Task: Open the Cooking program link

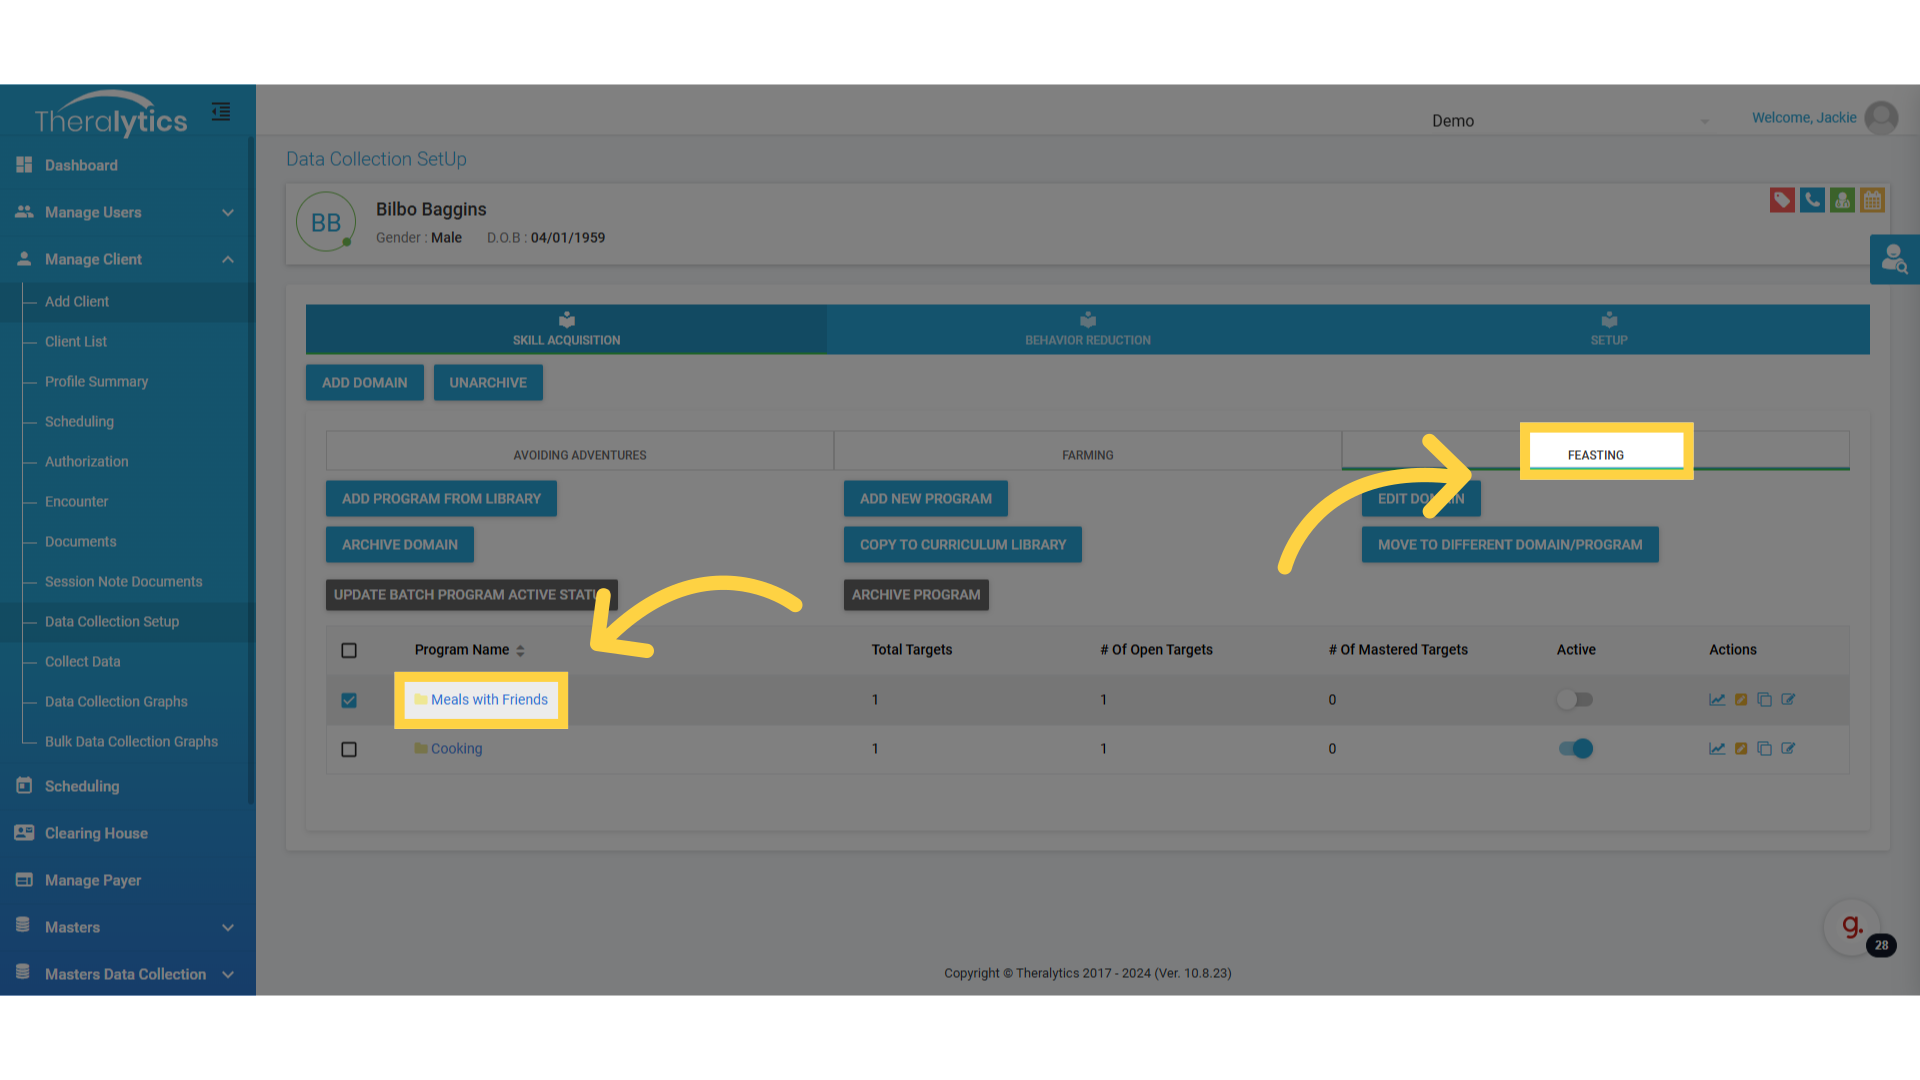Action: pyautogui.click(x=456, y=749)
